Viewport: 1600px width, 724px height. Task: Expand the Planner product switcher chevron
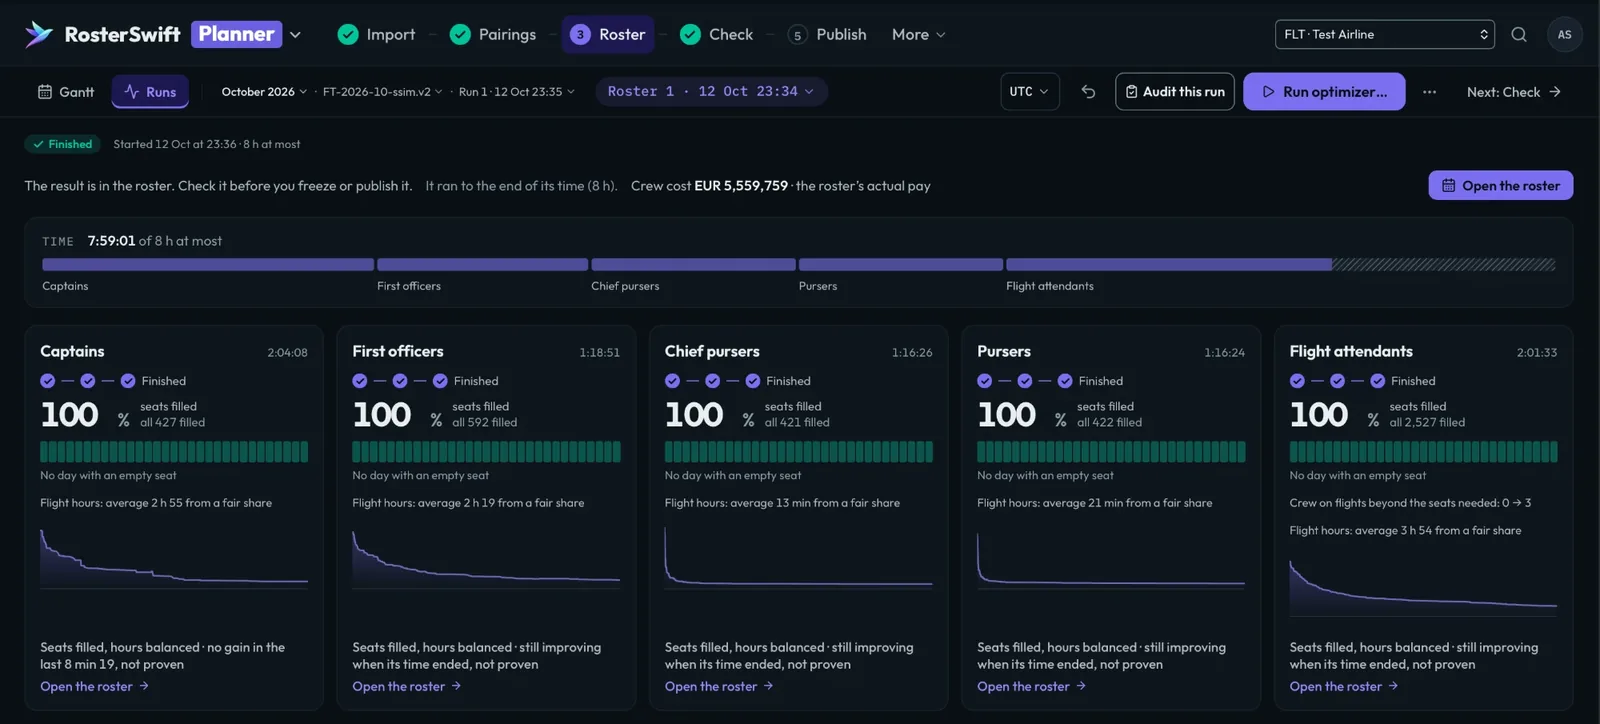(x=296, y=34)
